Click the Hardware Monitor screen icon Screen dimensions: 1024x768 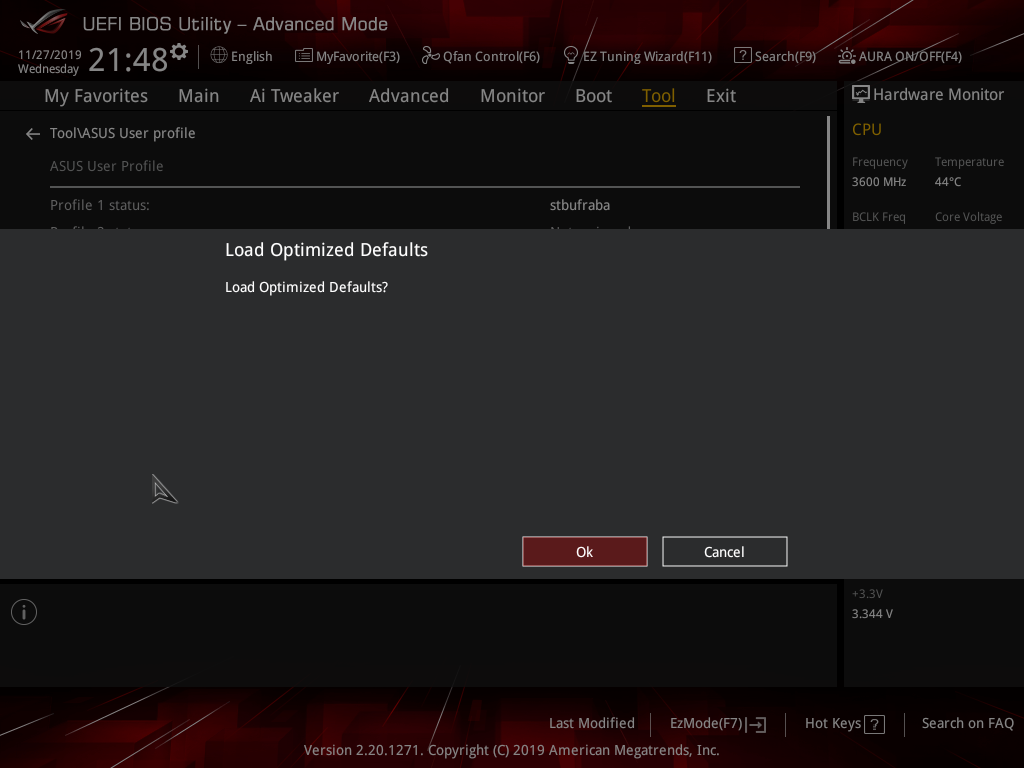coord(861,94)
